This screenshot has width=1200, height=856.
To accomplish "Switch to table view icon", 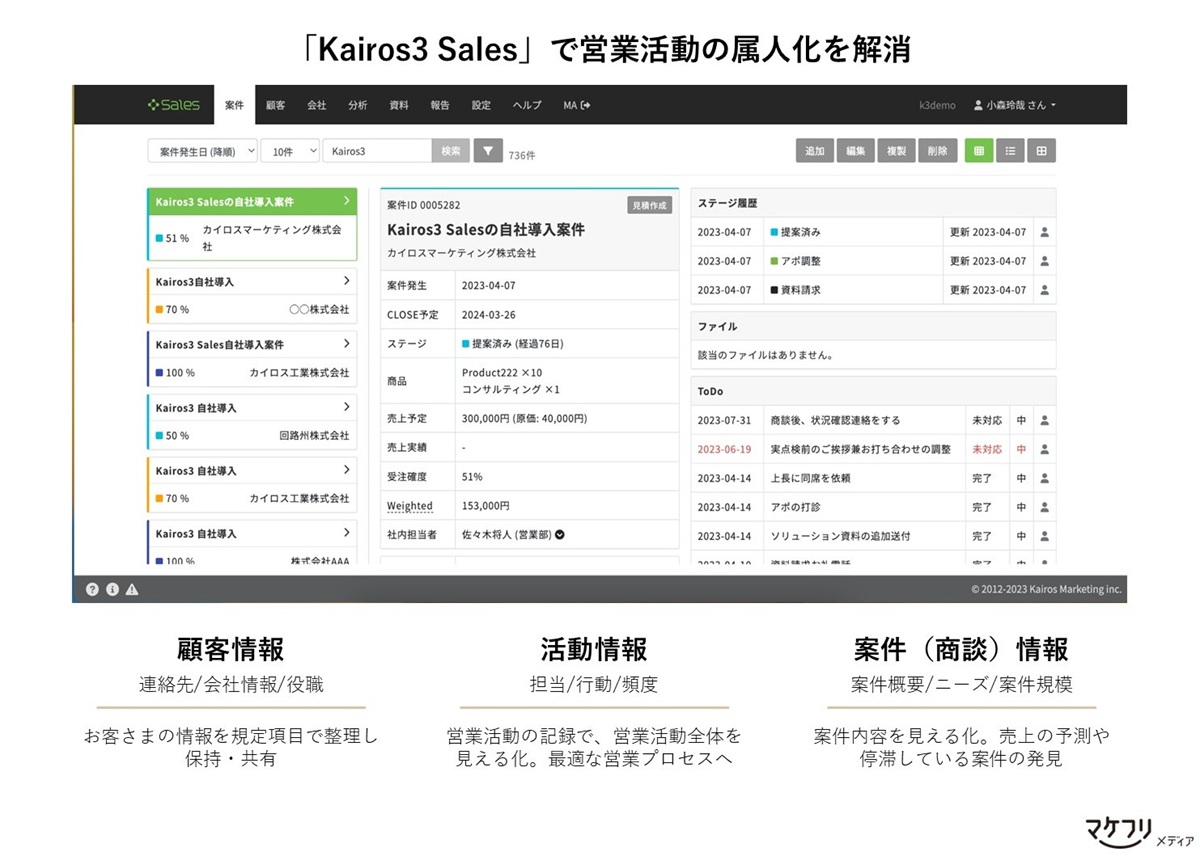I will tap(1042, 151).
